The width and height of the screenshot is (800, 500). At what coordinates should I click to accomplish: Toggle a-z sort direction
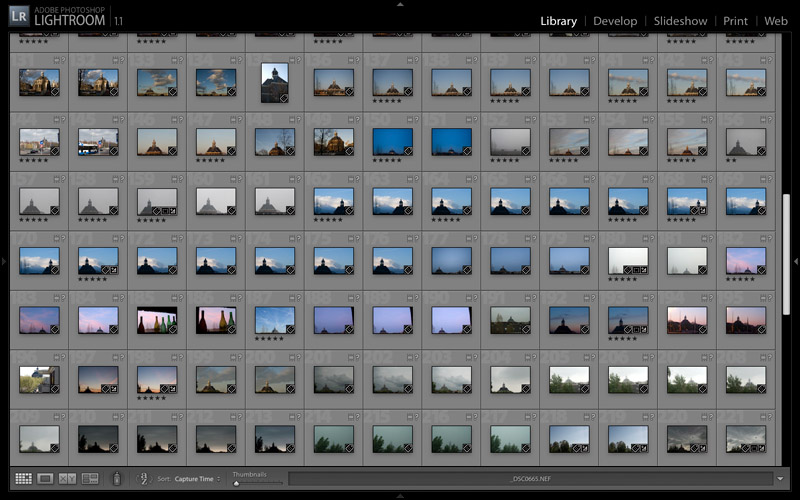click(x=143, y=479)
